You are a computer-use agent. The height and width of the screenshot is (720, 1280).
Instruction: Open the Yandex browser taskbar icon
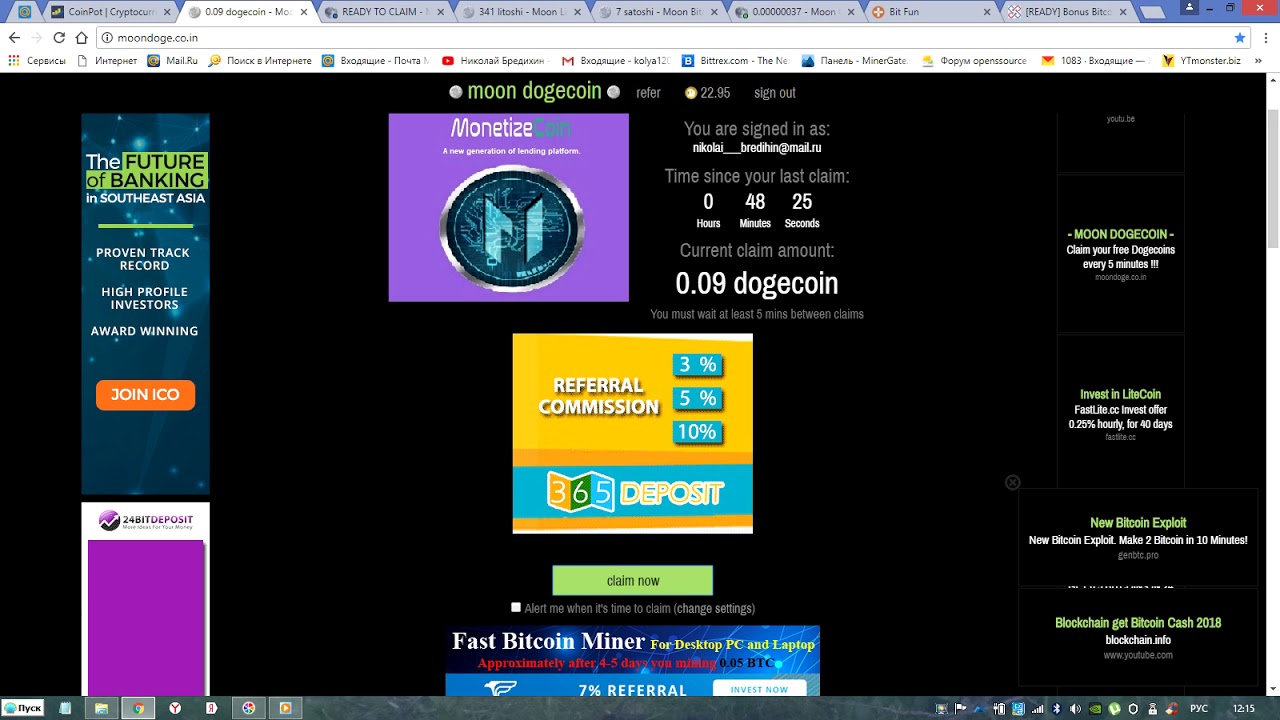coord(175,708)
